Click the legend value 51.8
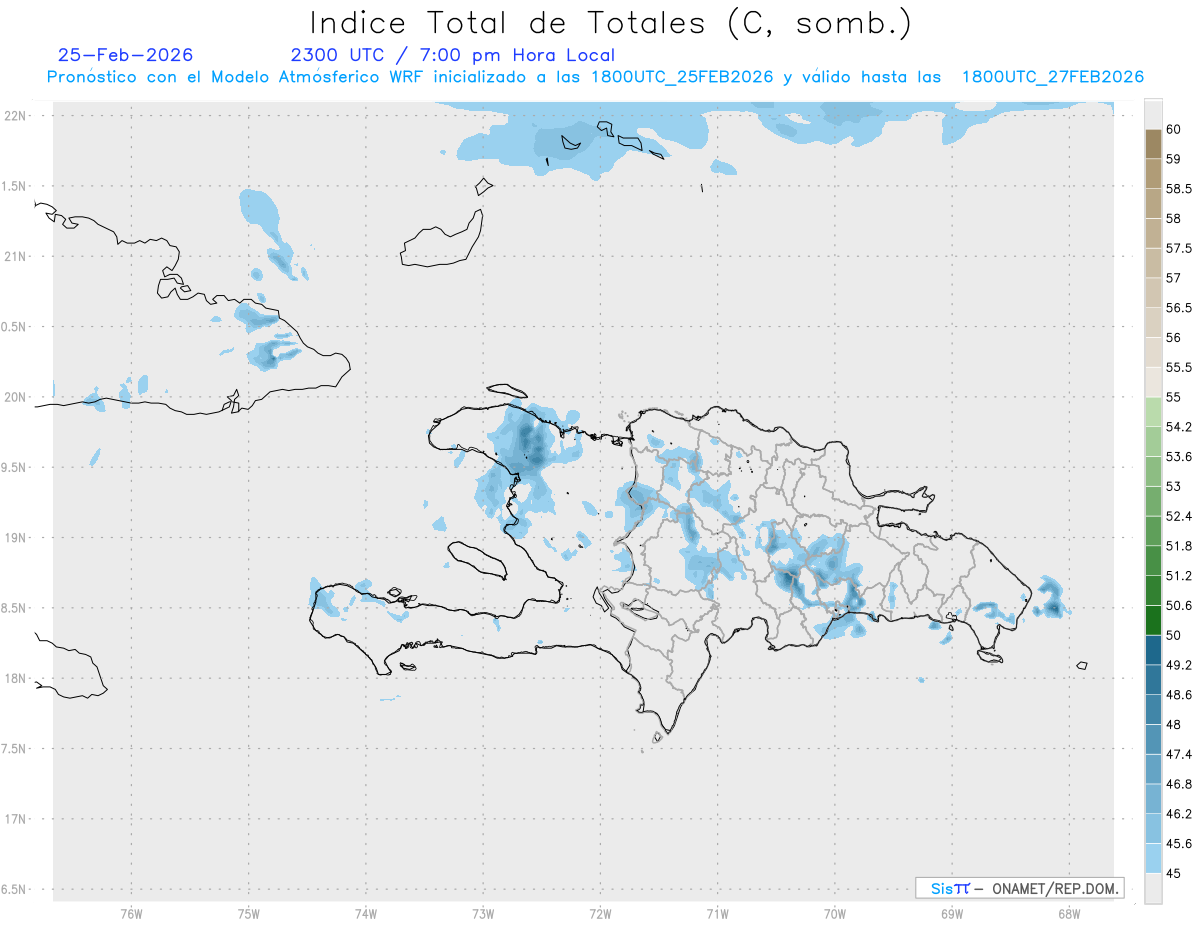Screen dimensions: 1200x927 [1179, 546]
